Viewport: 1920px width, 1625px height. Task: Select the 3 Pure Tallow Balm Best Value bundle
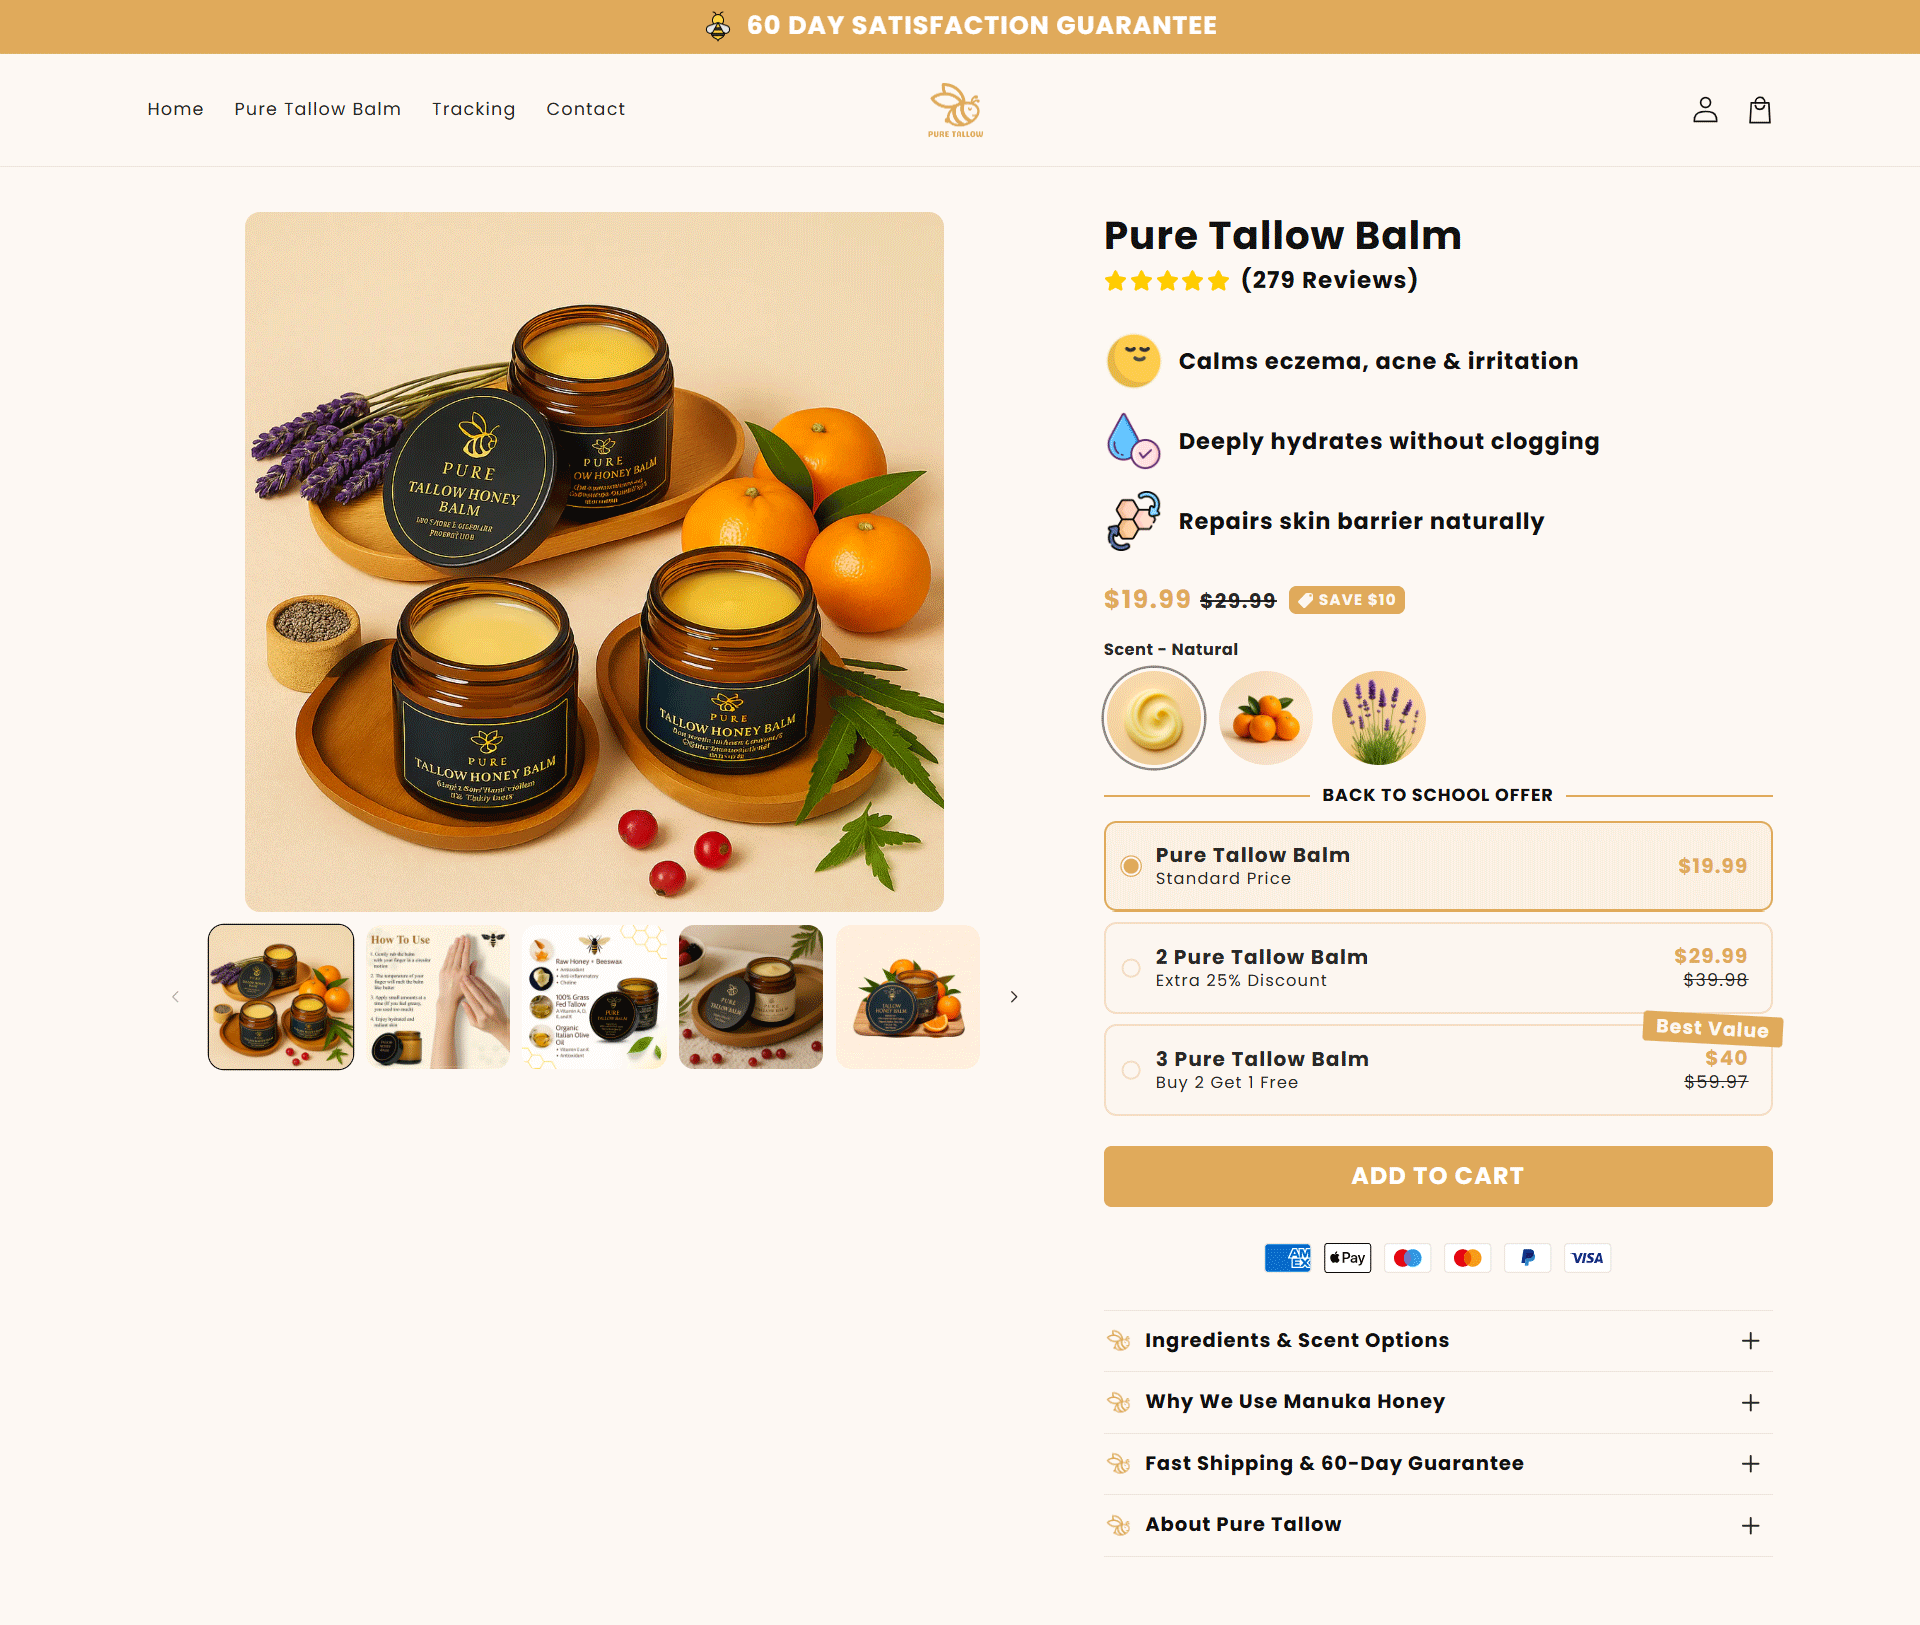tap(1438, 1070)
